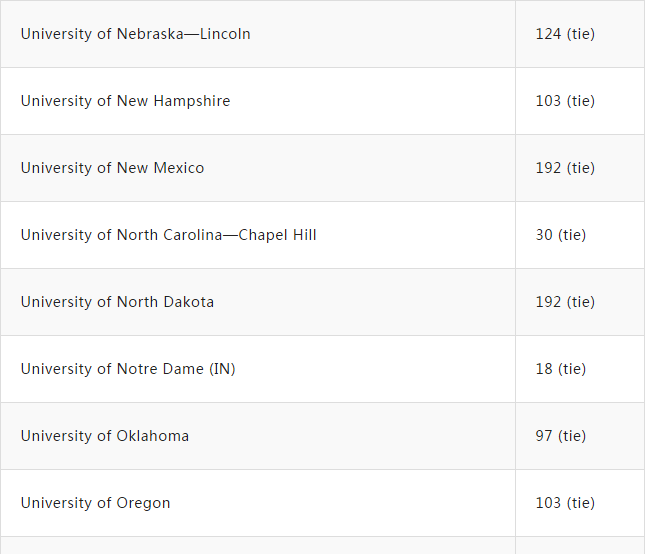Select New Hampshire's 103 (tie) rank cell

[565, 101]
